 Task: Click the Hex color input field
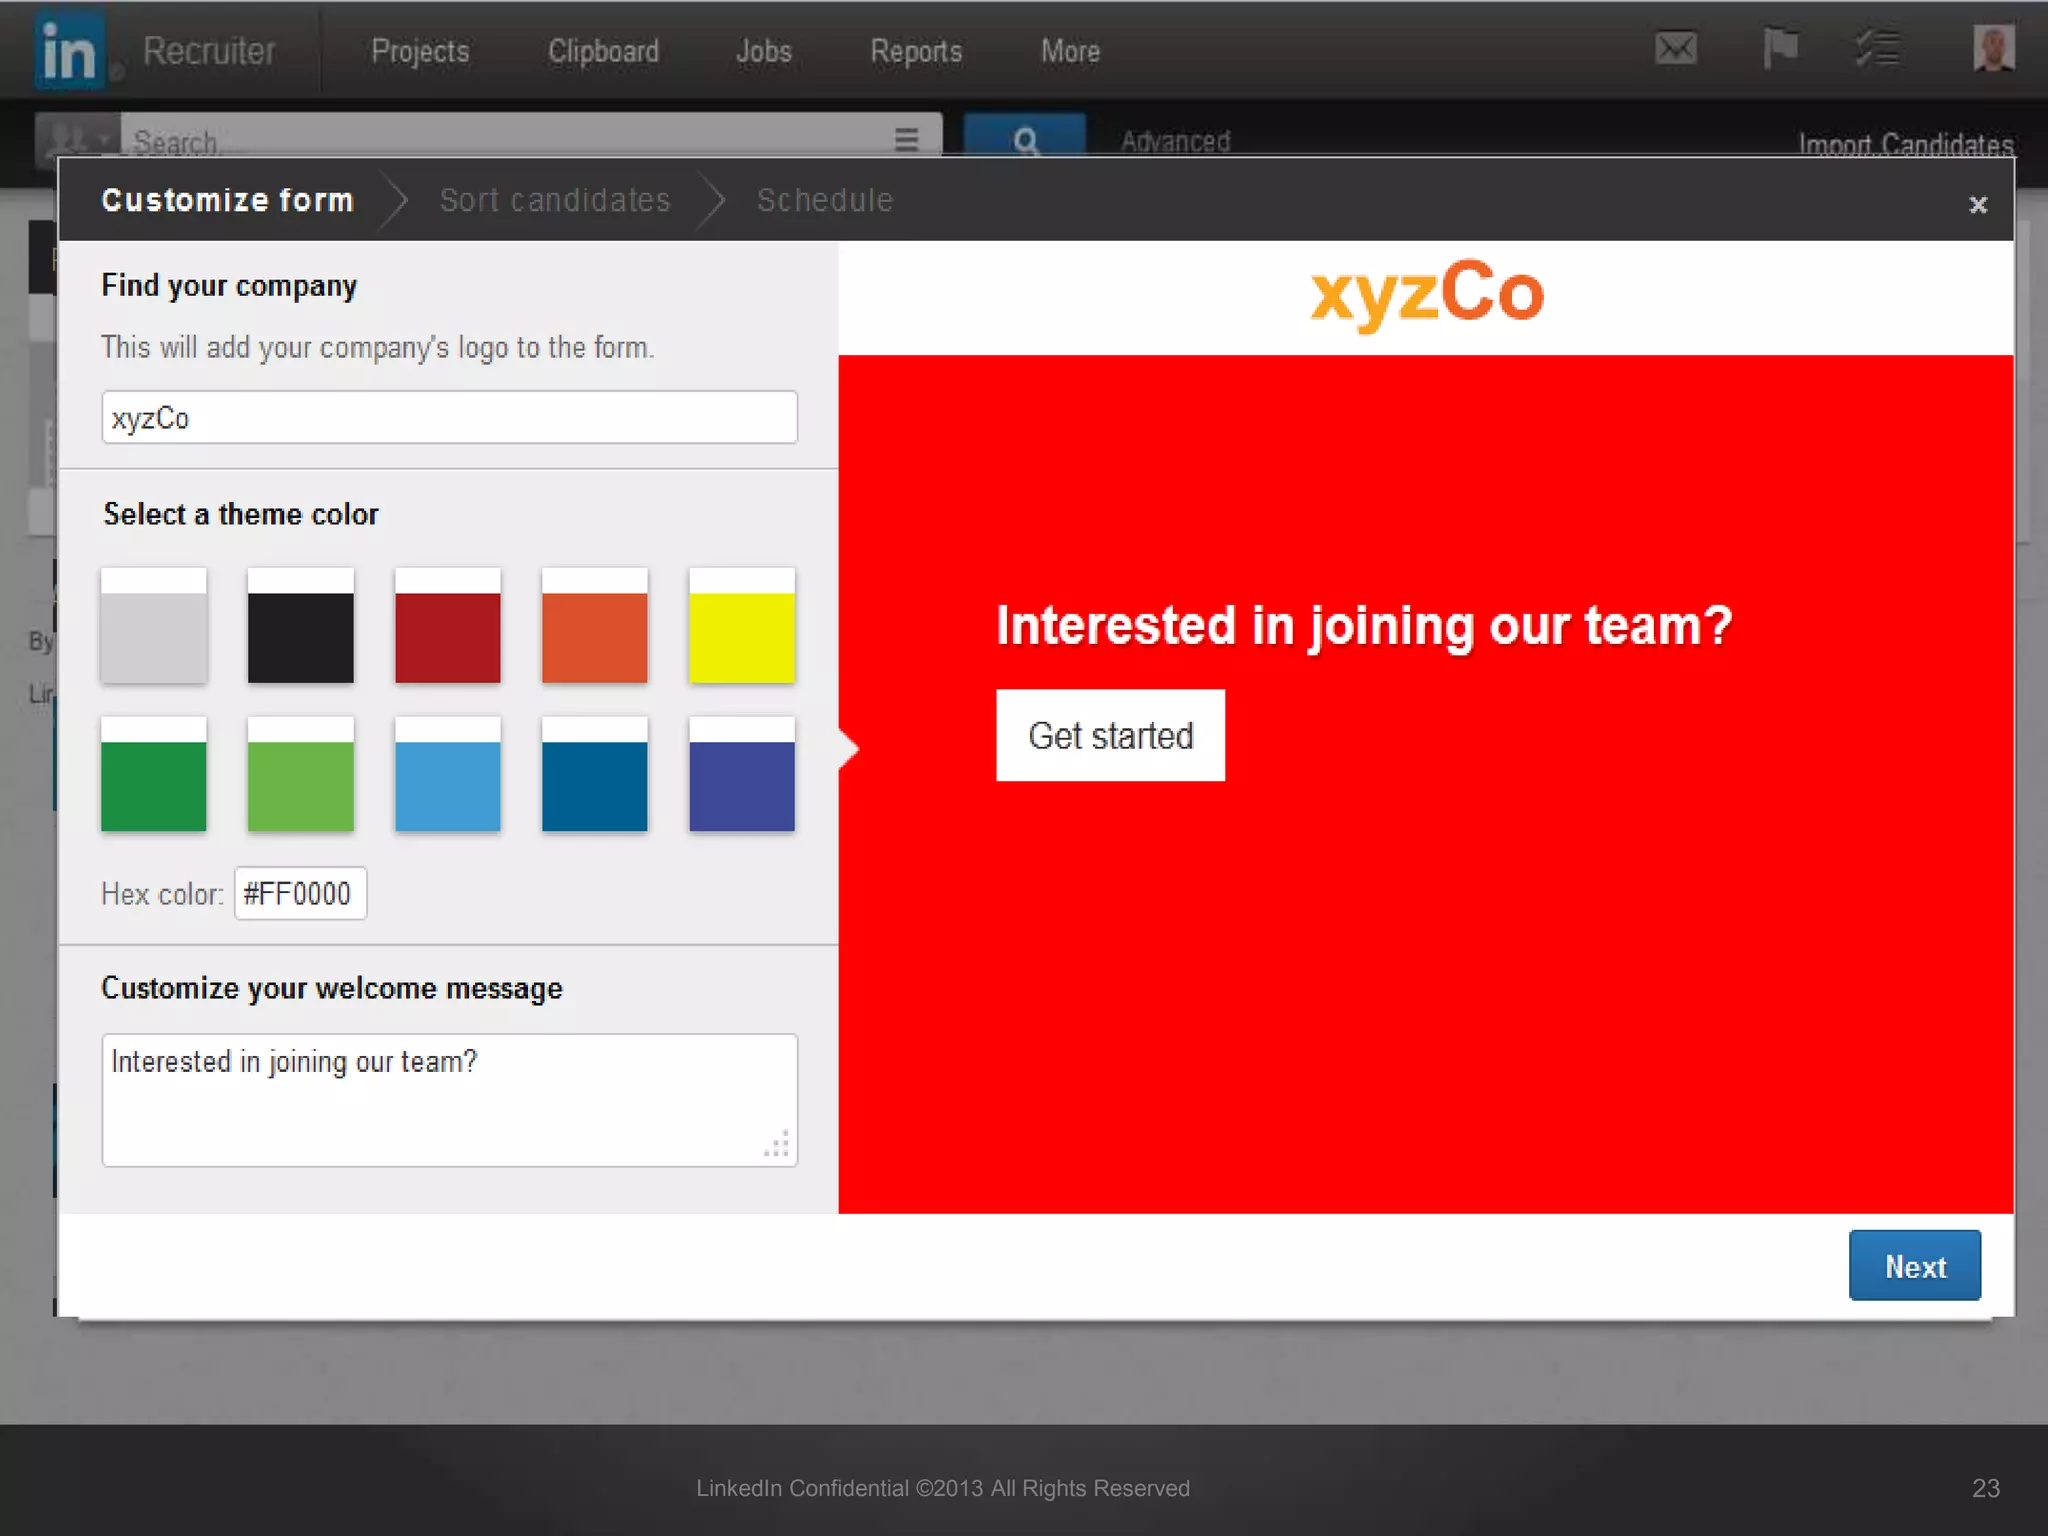point(300,893)
